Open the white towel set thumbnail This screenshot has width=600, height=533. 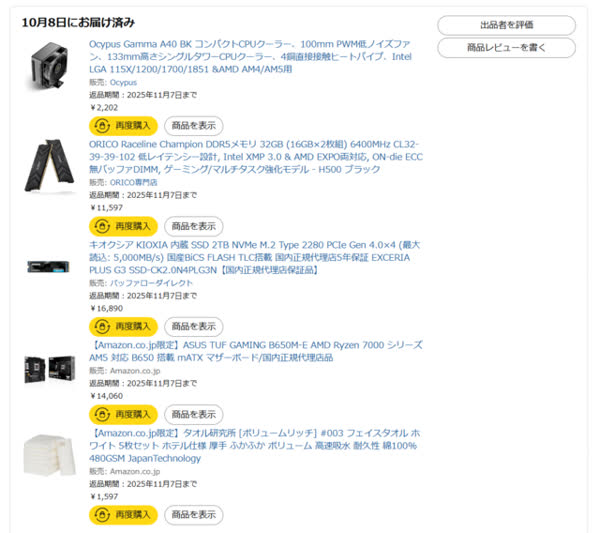click(x=50, y=455)
